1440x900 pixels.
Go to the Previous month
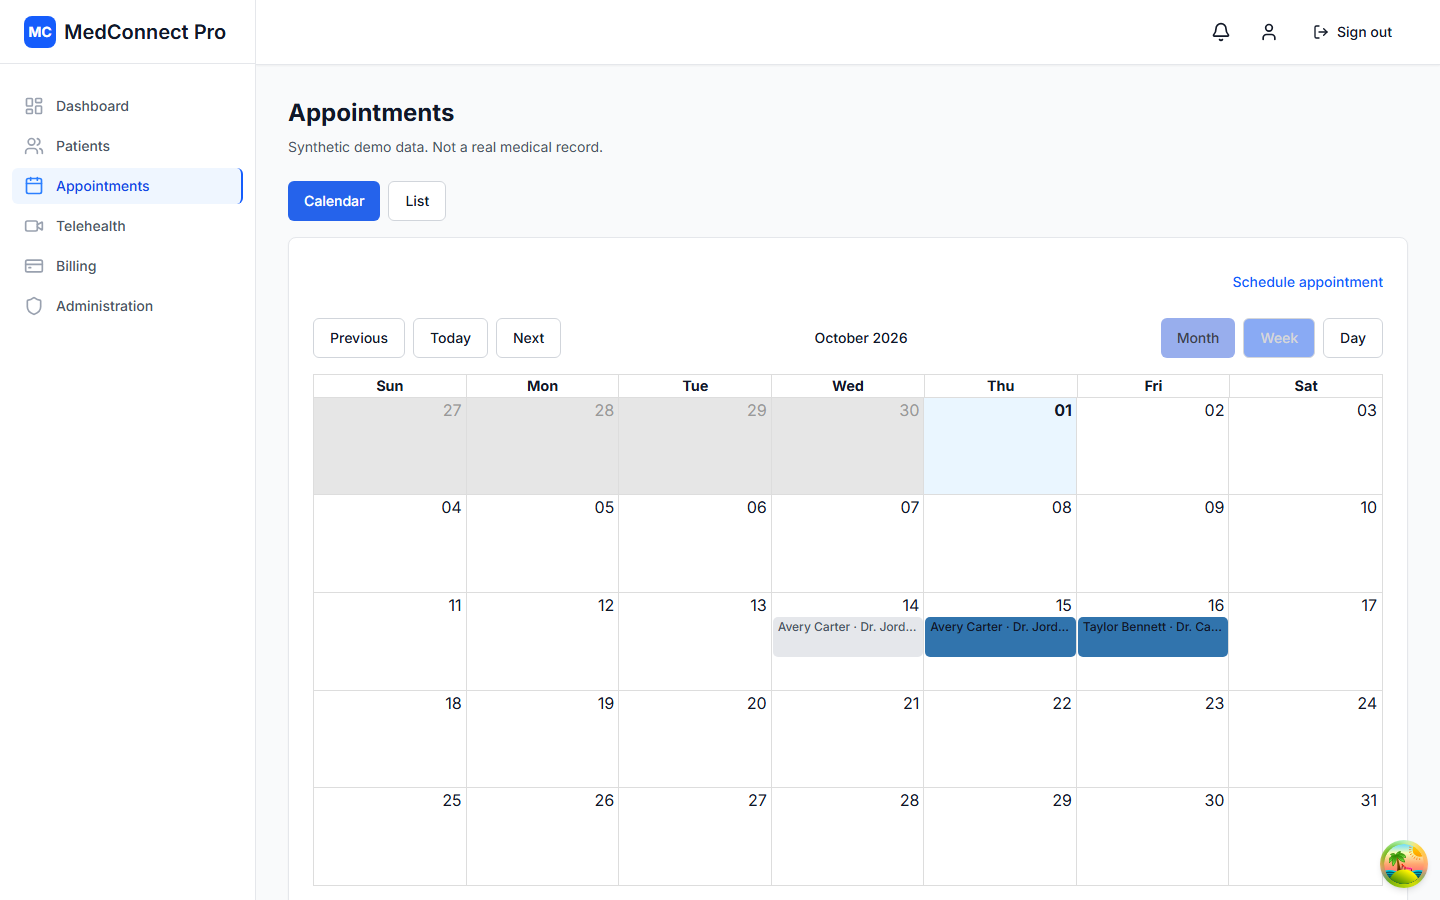[x=359, y=338]
